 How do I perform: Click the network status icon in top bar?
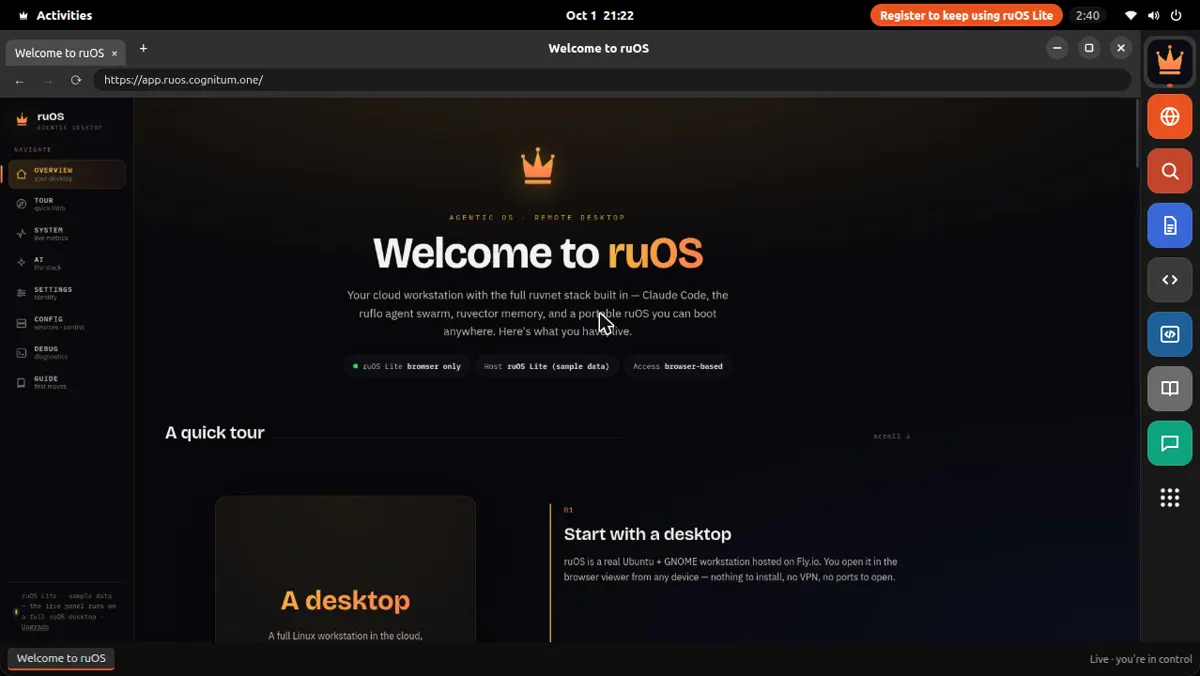[1131, 15]
